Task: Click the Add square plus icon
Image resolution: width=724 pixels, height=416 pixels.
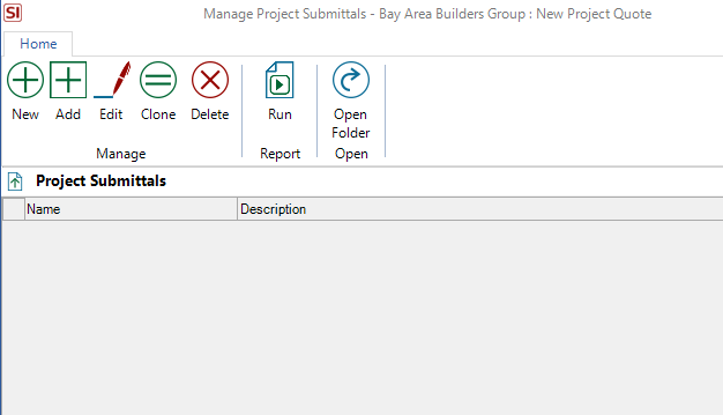Action: point(68,80)
